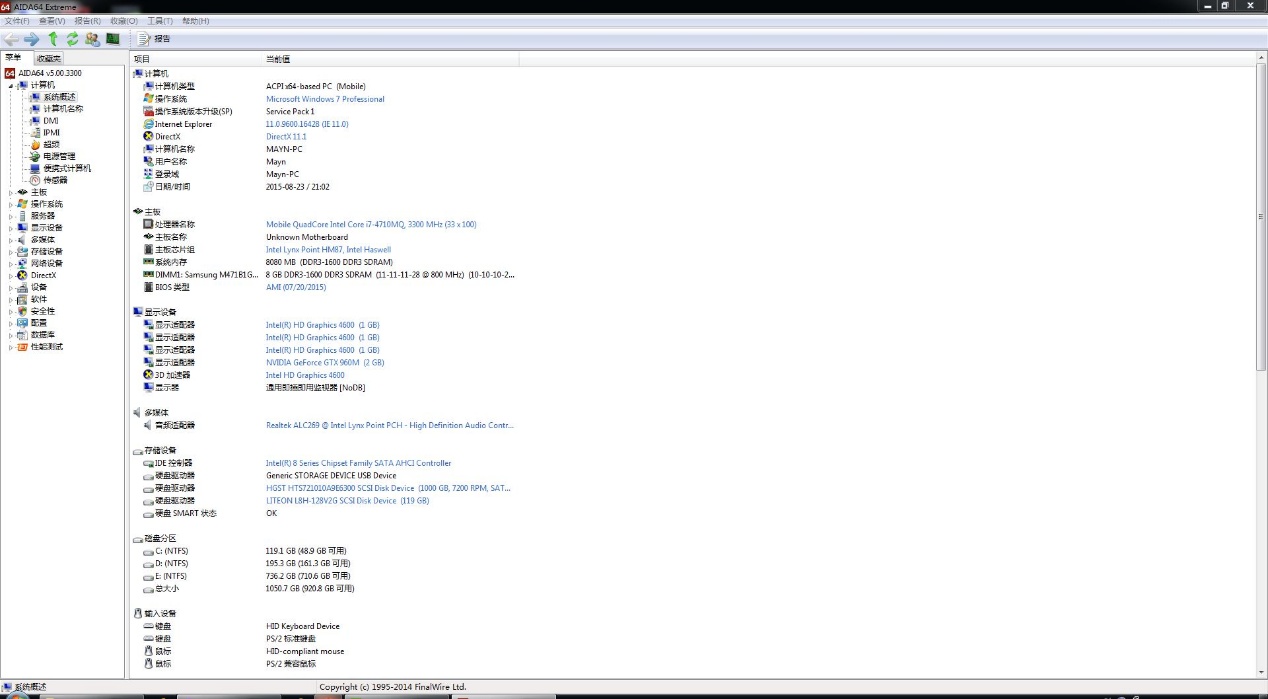Open the 传感器 sensor page in the tree
This screenshot has width=1268, height=699.
coord(55,180)
